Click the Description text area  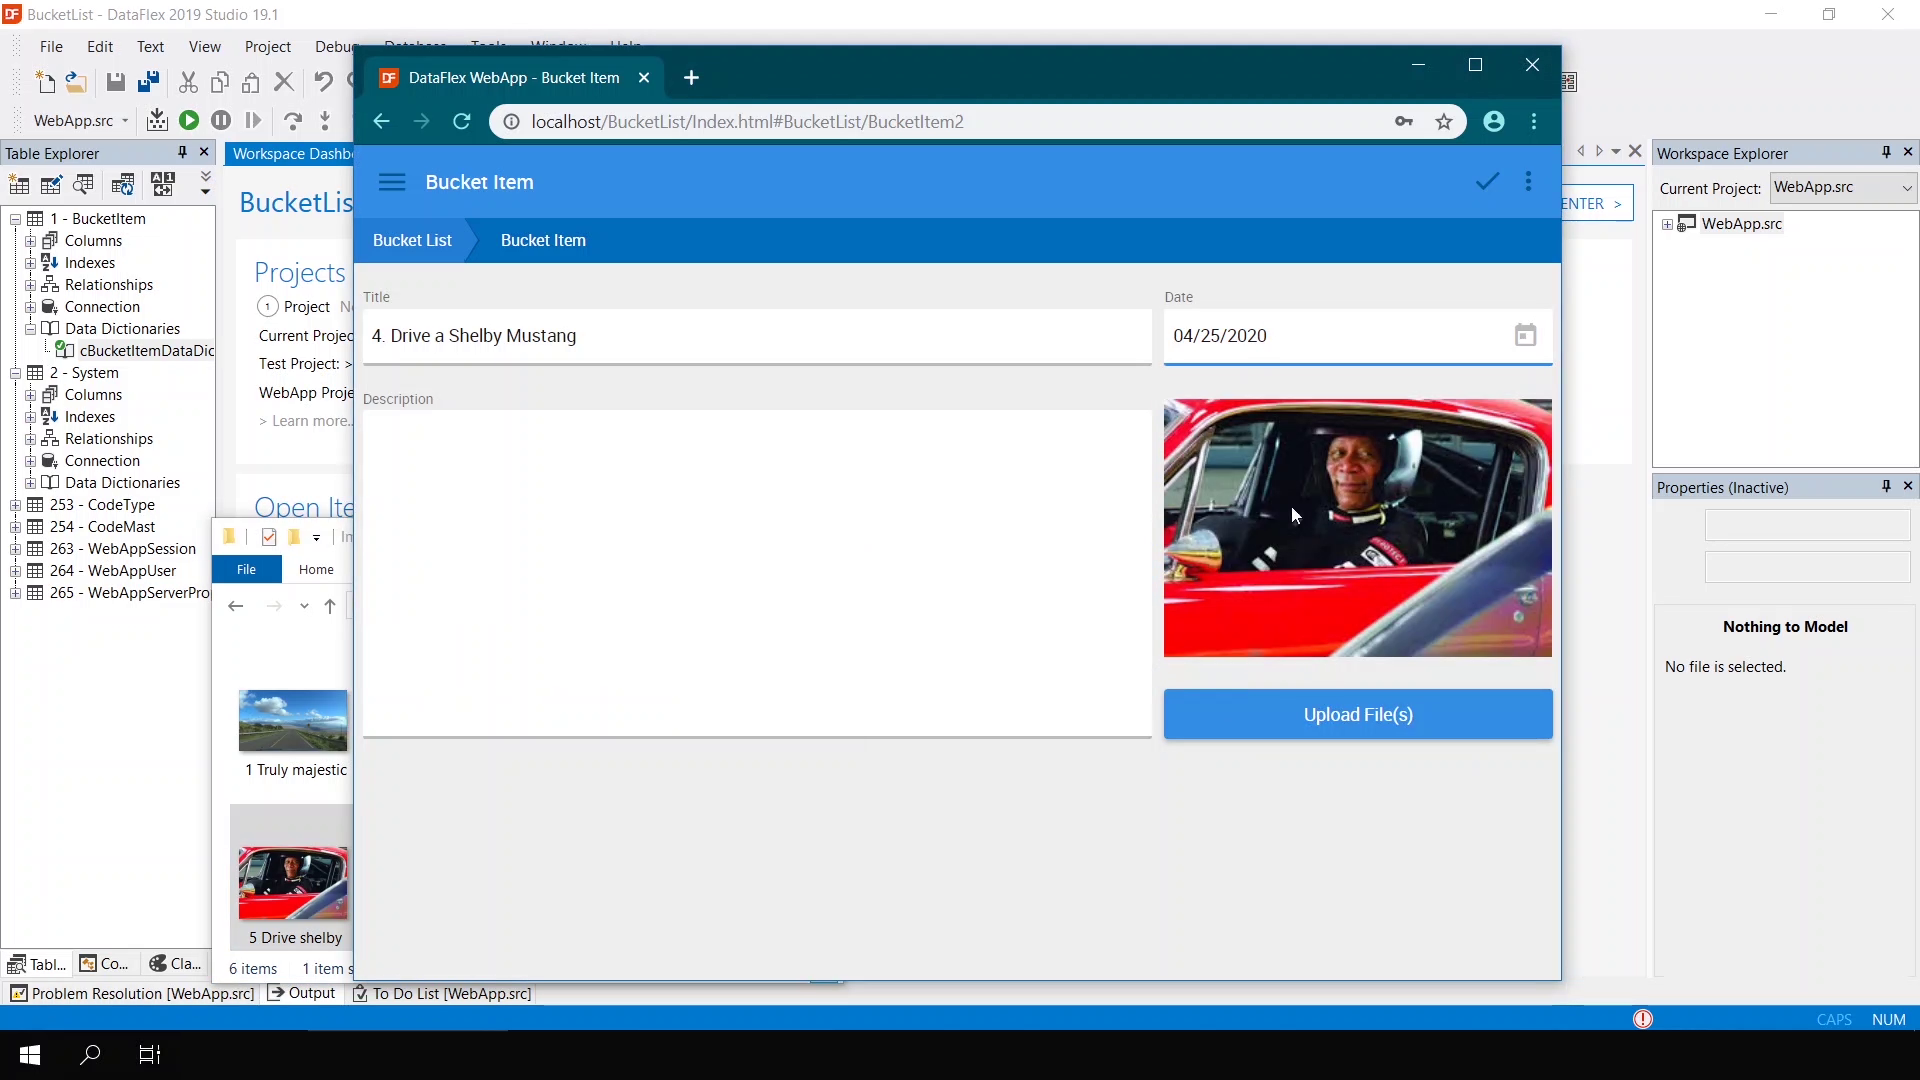pos(756,573)
